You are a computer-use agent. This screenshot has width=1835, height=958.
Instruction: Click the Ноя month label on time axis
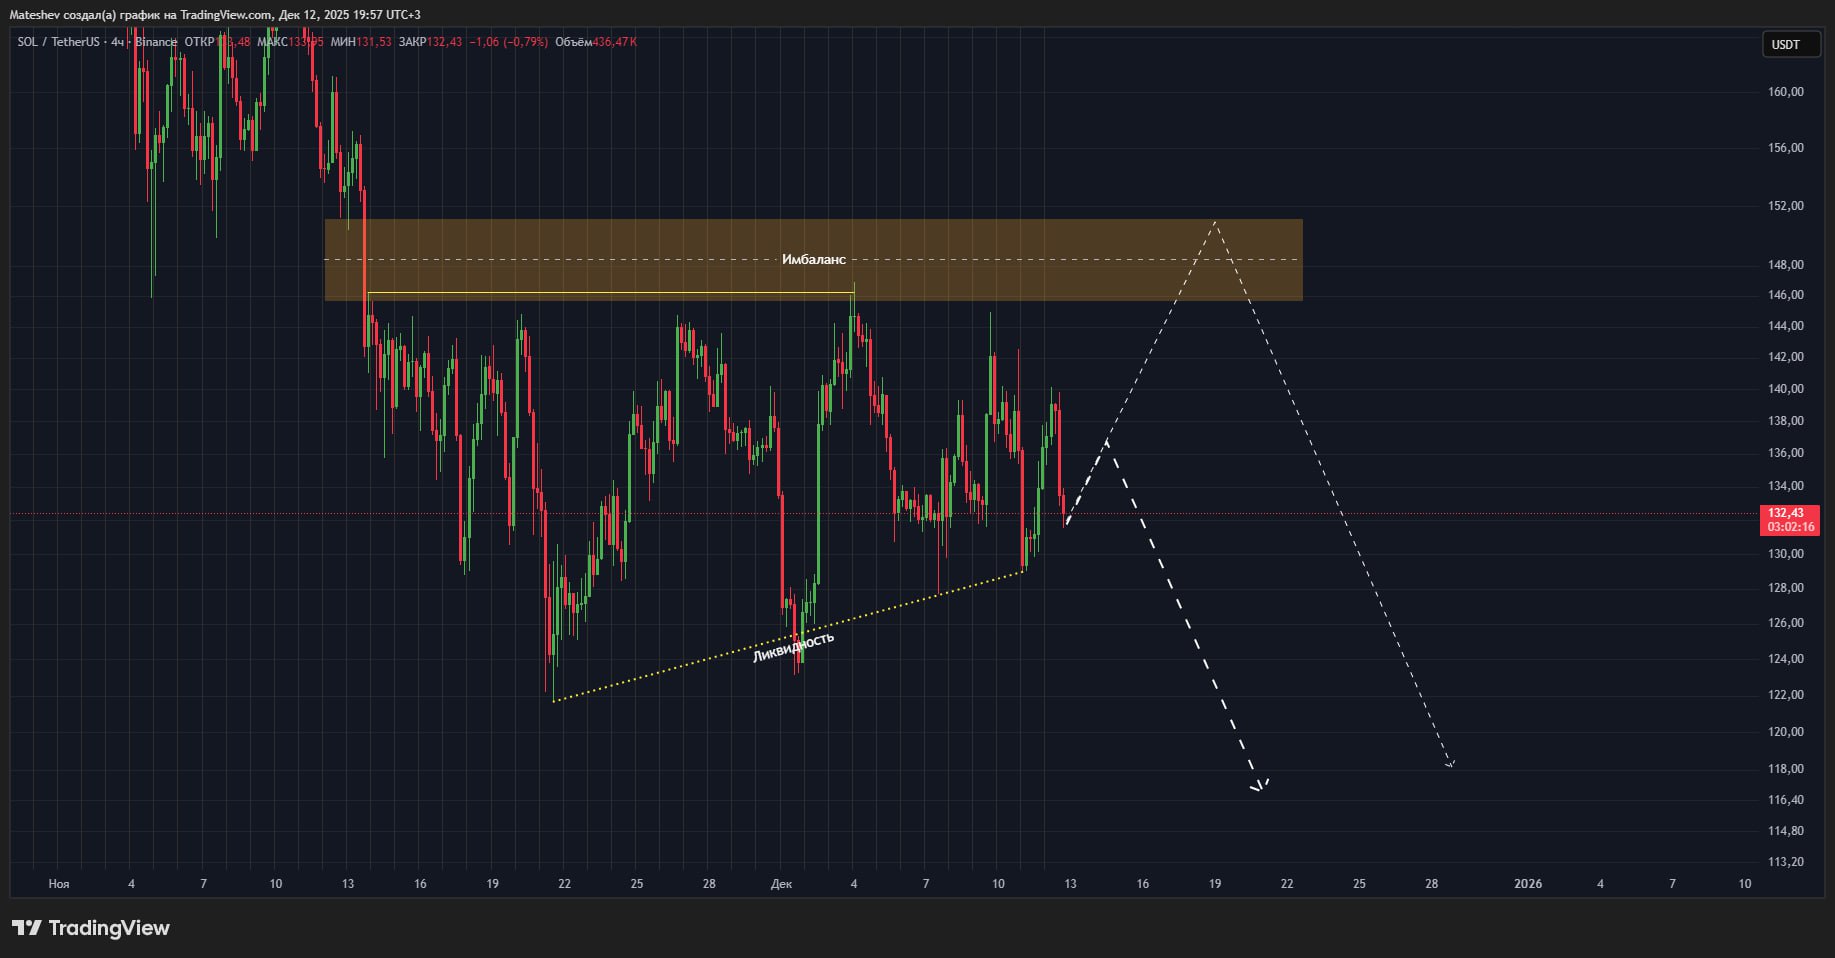pyautogui.click(x=59, y=884)
